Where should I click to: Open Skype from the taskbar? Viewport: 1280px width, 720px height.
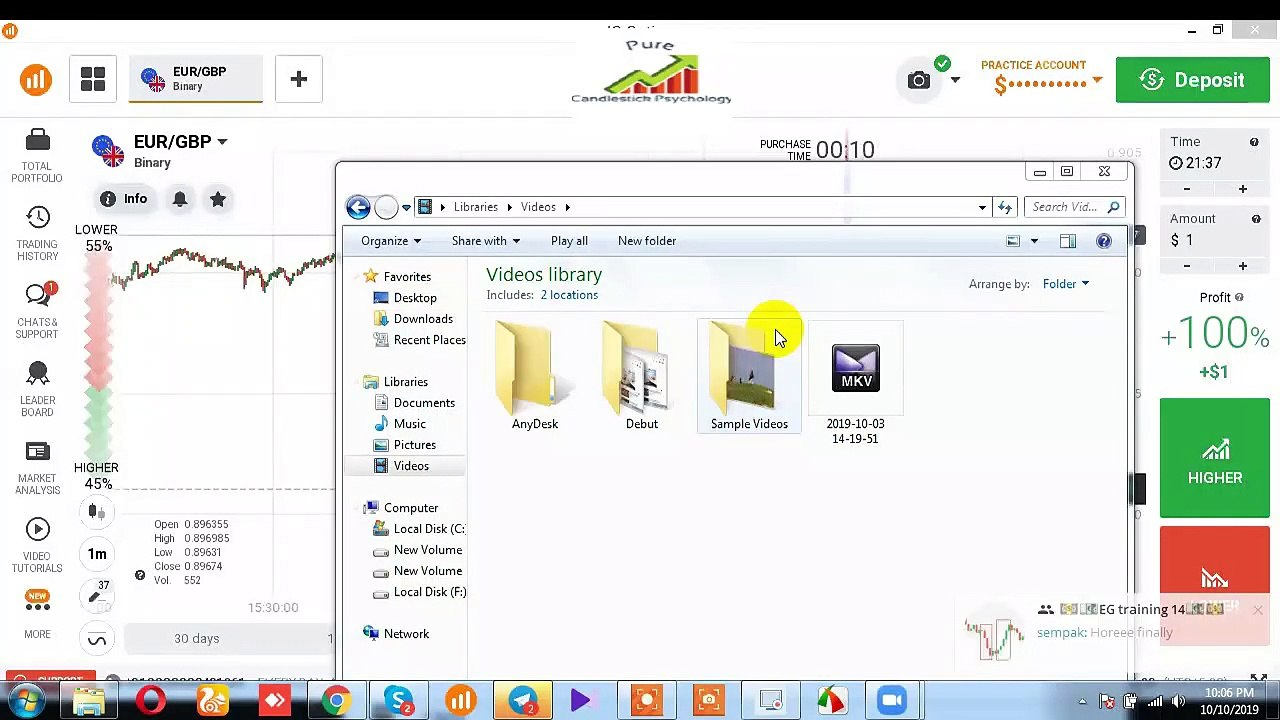pos(398,701)
